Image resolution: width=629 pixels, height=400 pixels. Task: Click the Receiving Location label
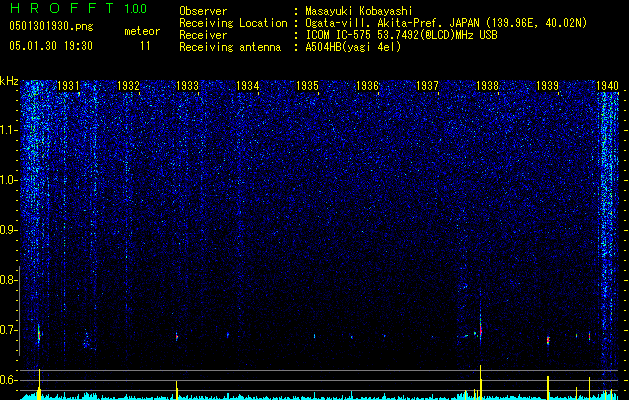(233, 23)
